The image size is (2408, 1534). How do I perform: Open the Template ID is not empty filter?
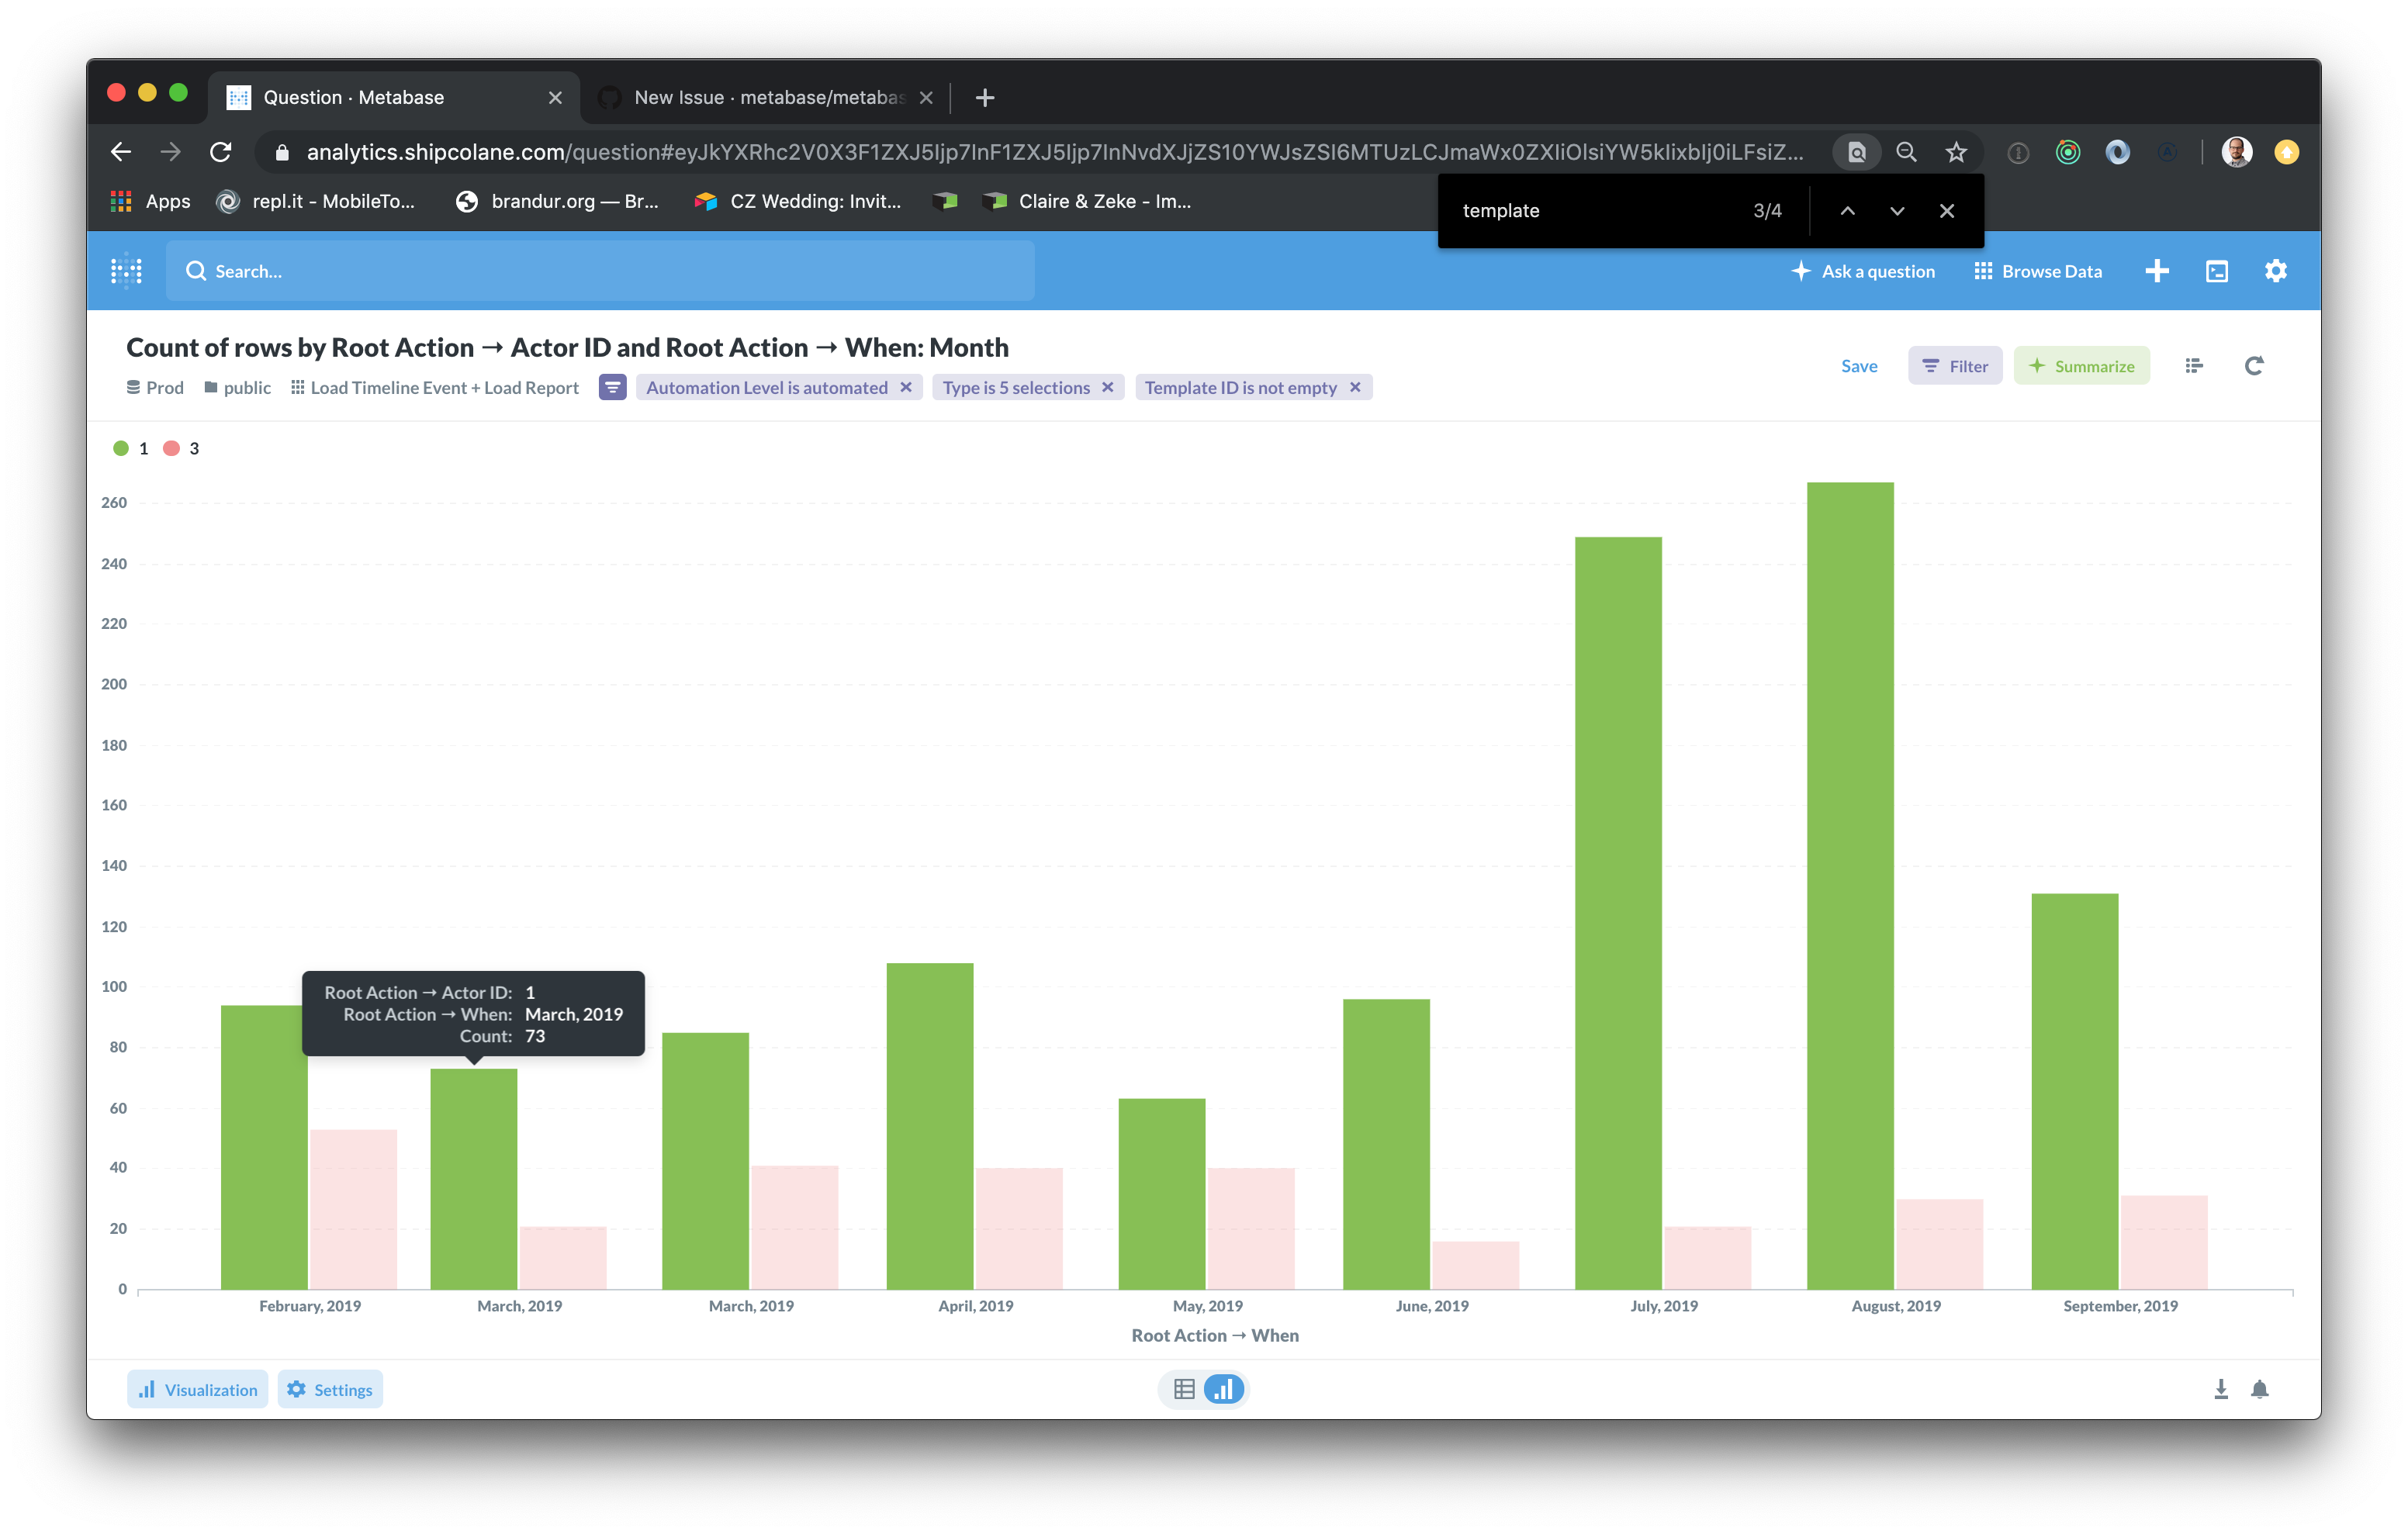point(1240,387)
